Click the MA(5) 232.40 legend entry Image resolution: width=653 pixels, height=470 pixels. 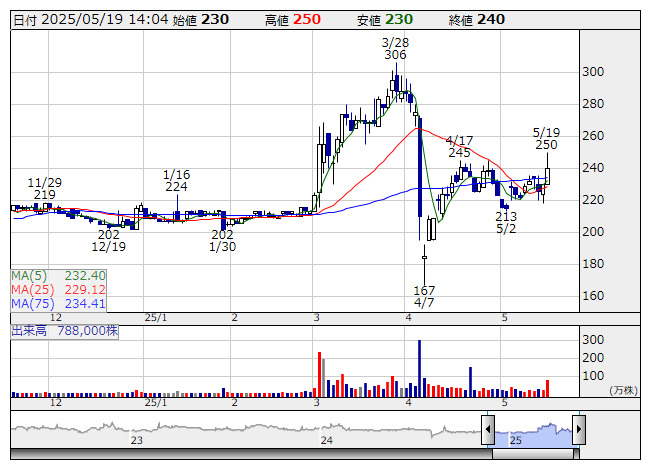click(58, 276)
